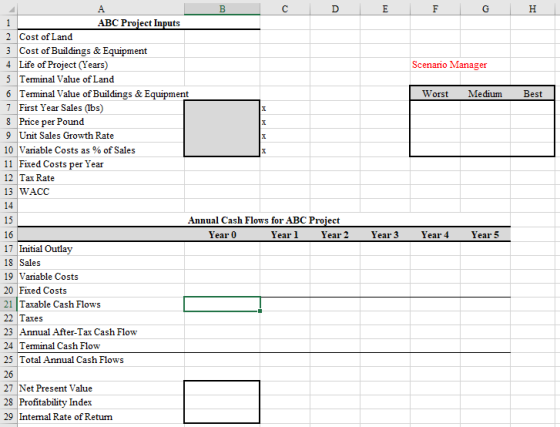Click the 'Fixed Costs' row label
Viewport: 560px width, 427px height.
43,291
